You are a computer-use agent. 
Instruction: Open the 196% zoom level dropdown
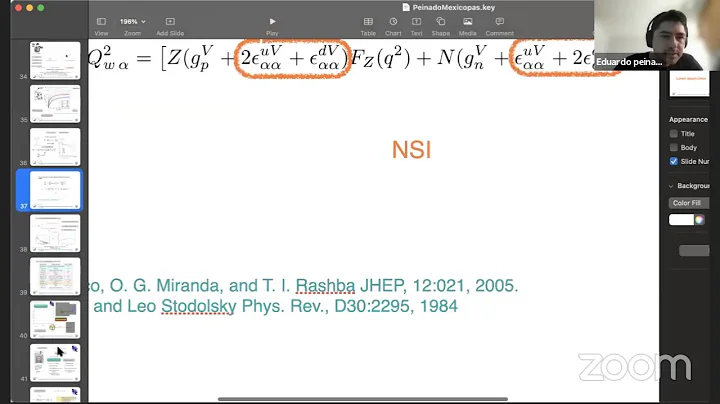[x=133, y=22]
